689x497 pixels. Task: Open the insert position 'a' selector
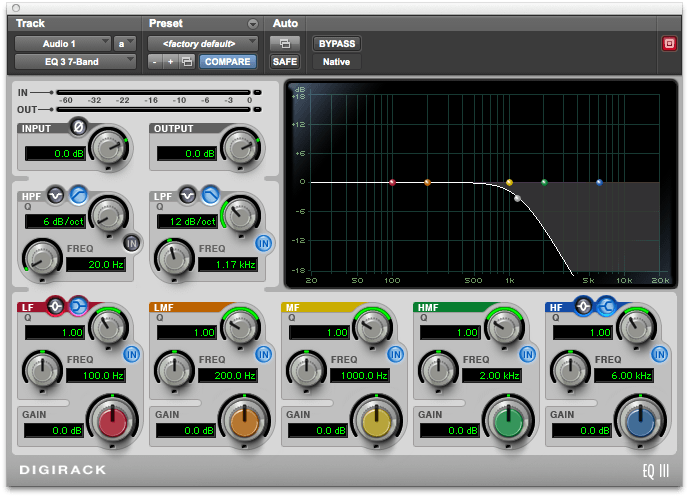(x=126, y=44)
